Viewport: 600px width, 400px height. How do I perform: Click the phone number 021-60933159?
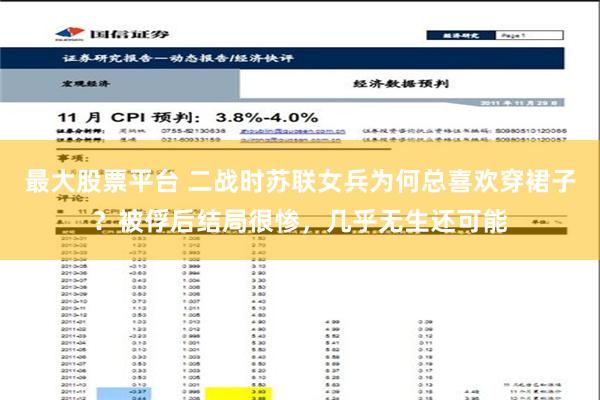click(190, 140)
